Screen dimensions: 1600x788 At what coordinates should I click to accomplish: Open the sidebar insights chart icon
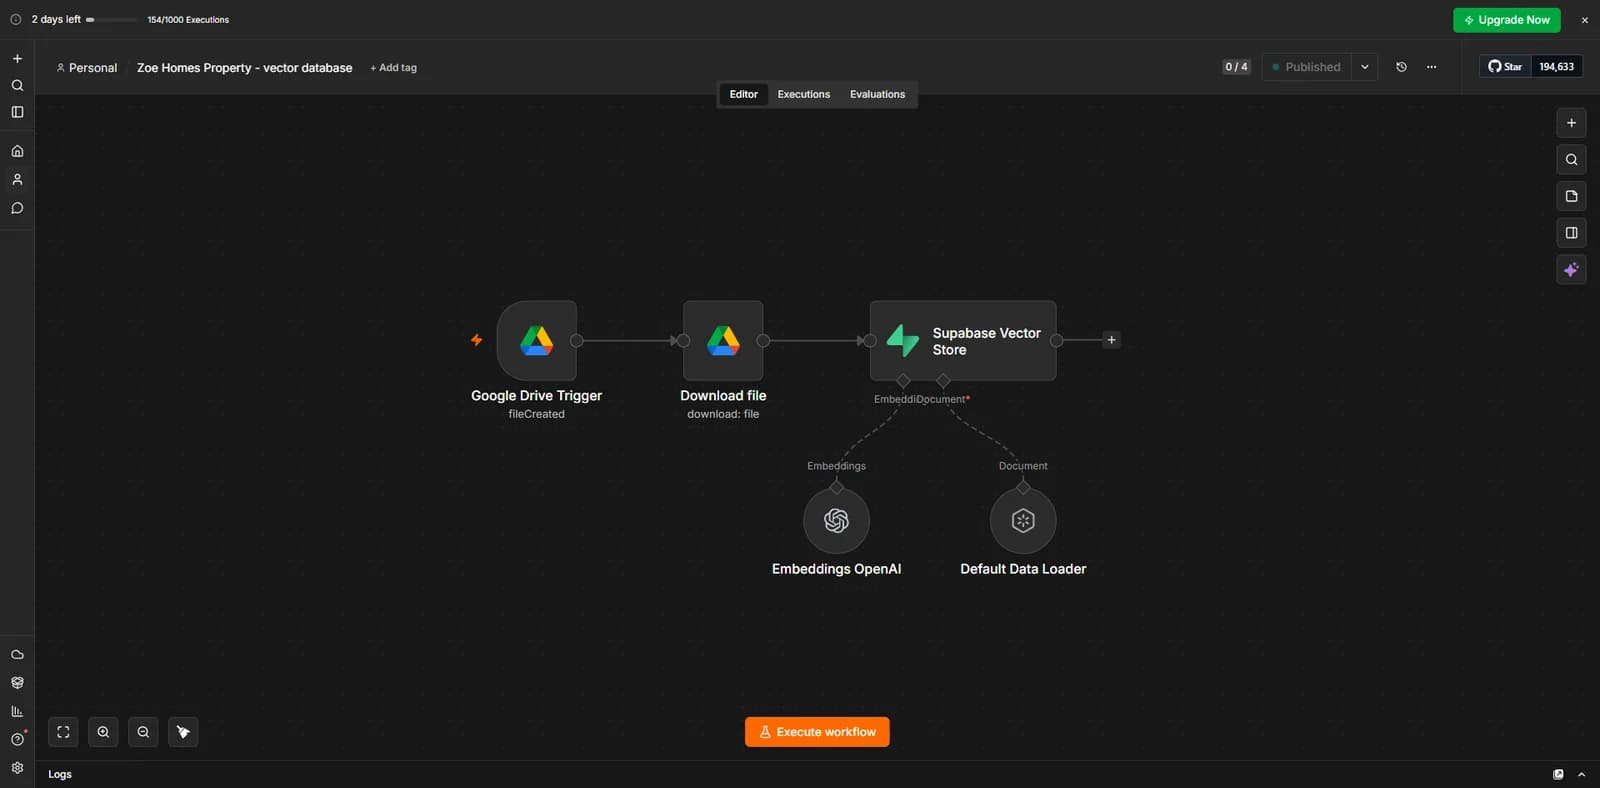point(17,711)
